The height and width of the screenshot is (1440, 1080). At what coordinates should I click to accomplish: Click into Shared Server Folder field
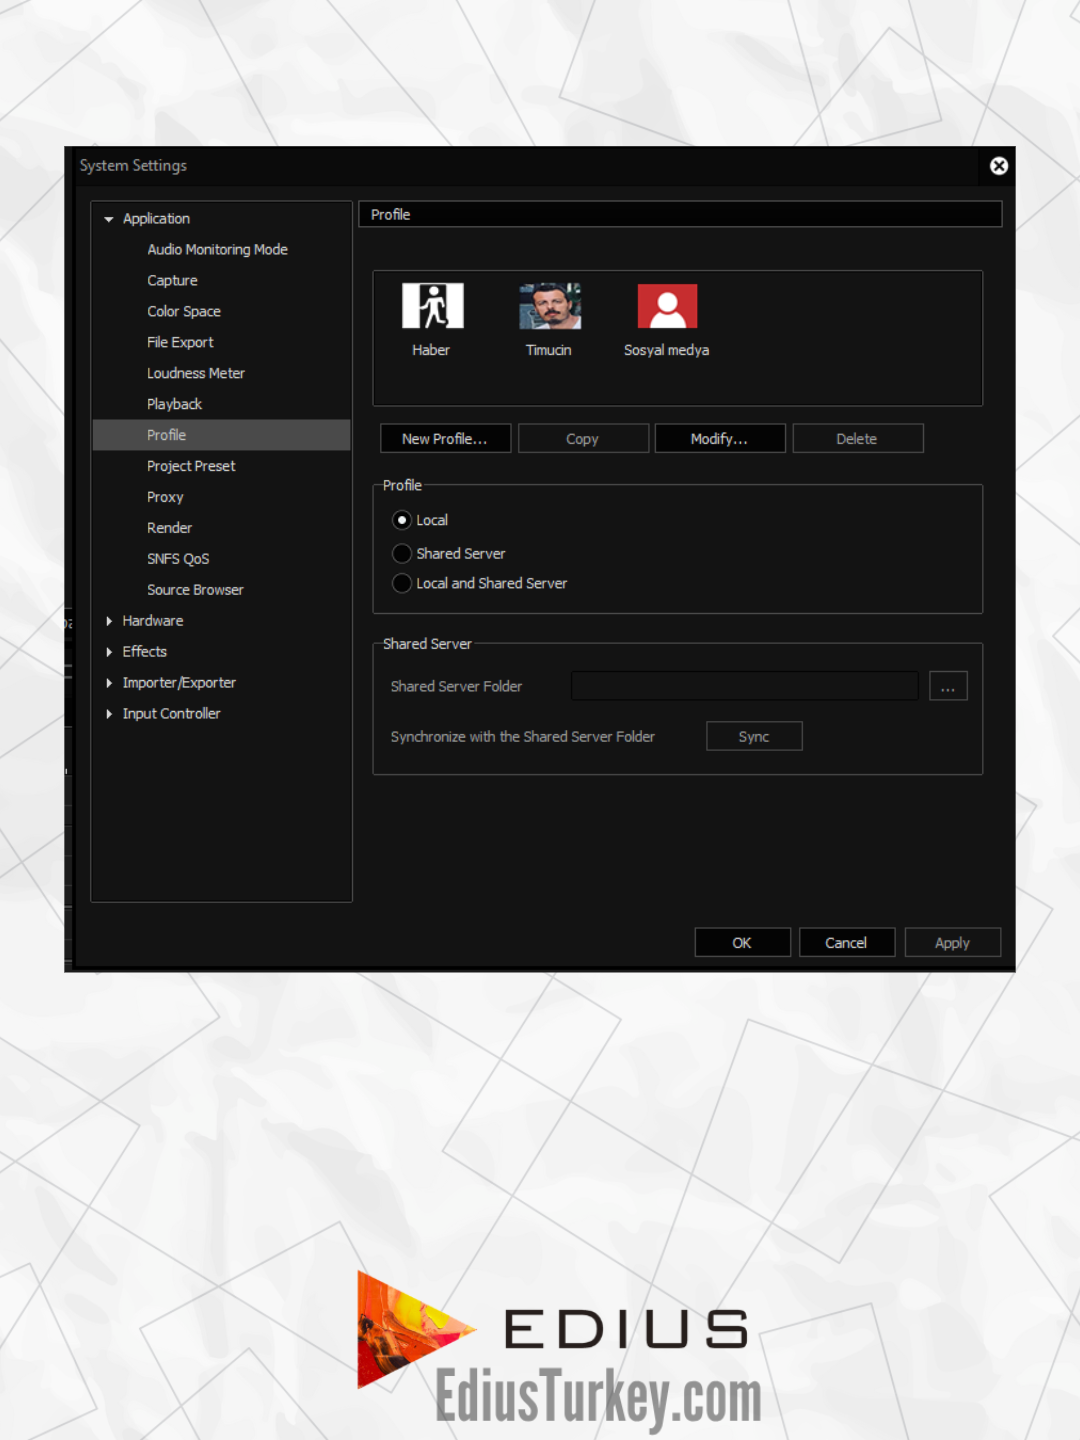point(744,686)
